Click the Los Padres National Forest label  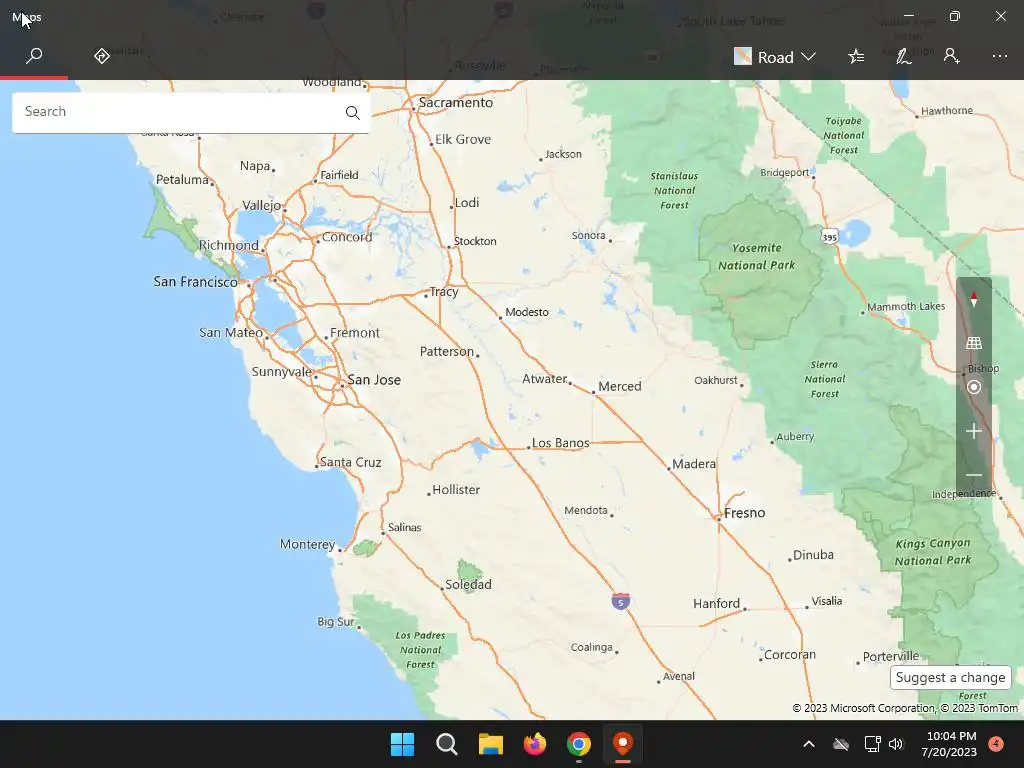coord(420,649)
